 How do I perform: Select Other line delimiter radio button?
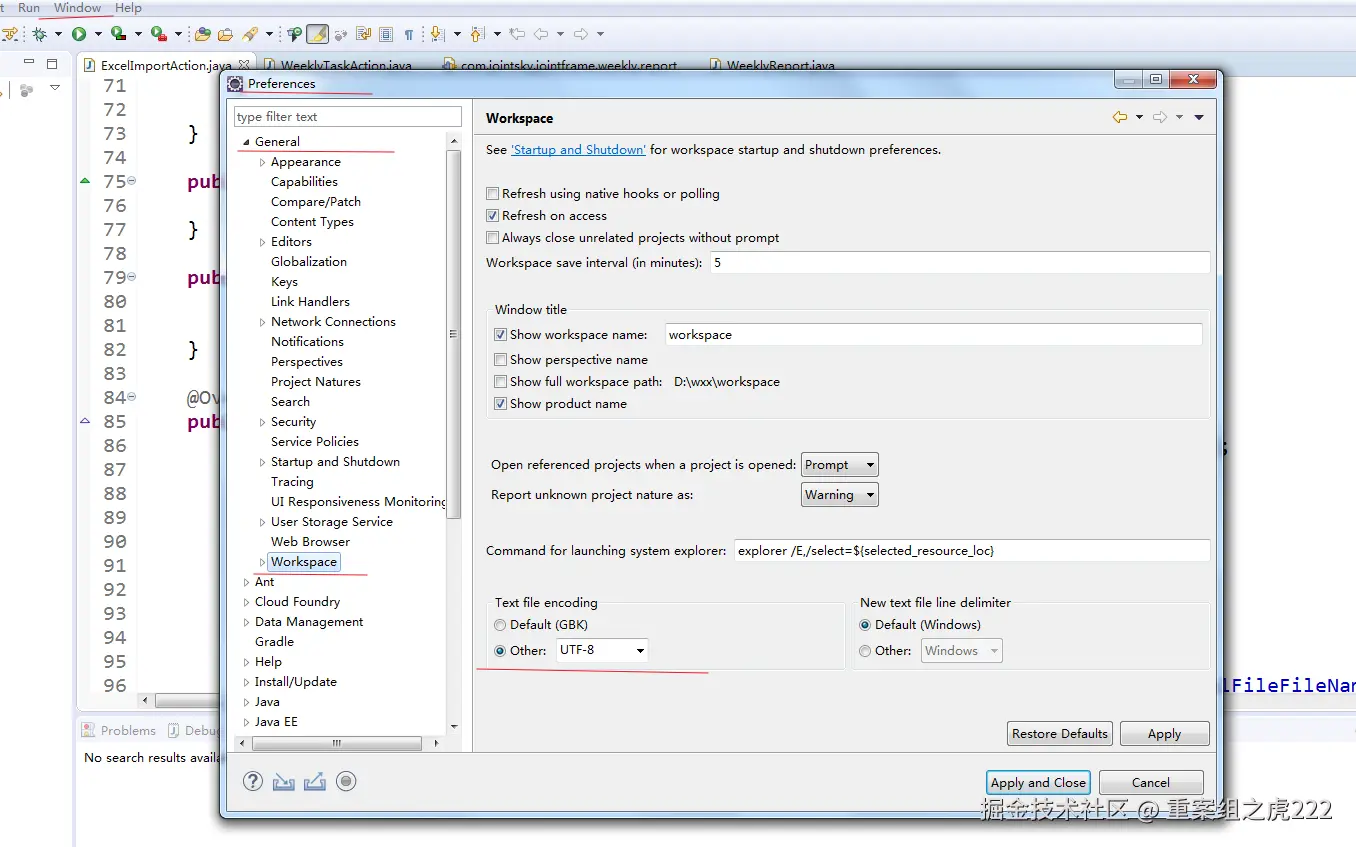point(865,651)
